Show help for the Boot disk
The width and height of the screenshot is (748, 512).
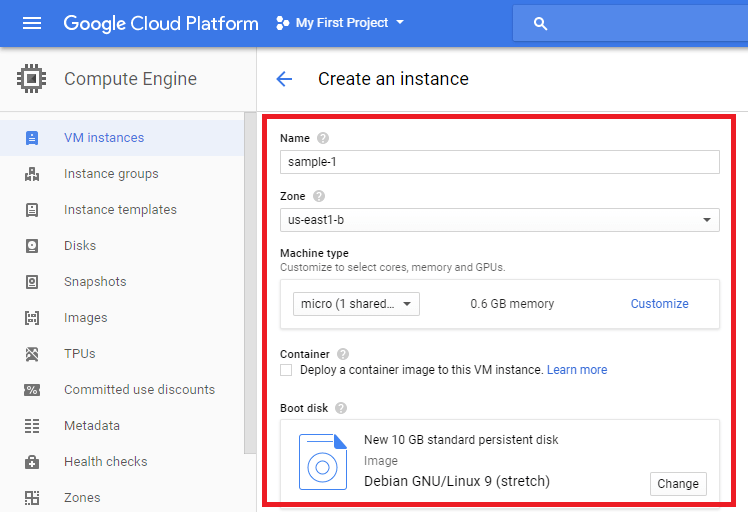pyautogui.click(x=341, y=408)
